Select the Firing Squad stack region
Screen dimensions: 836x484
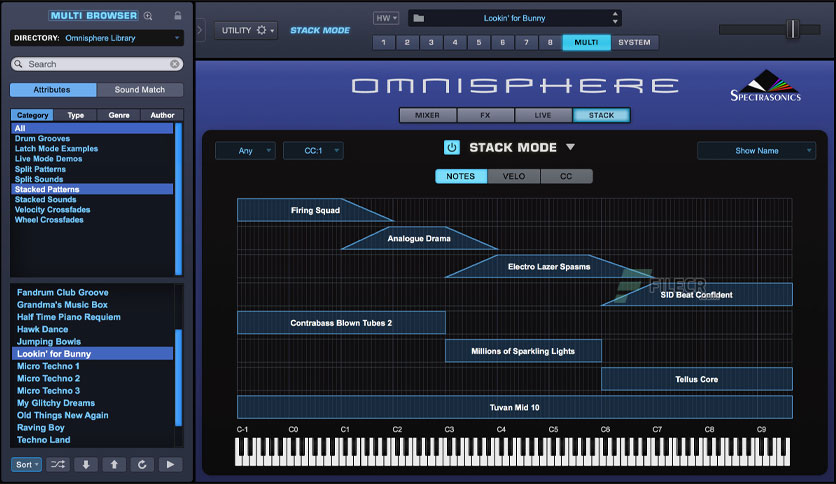coord(315,211)
